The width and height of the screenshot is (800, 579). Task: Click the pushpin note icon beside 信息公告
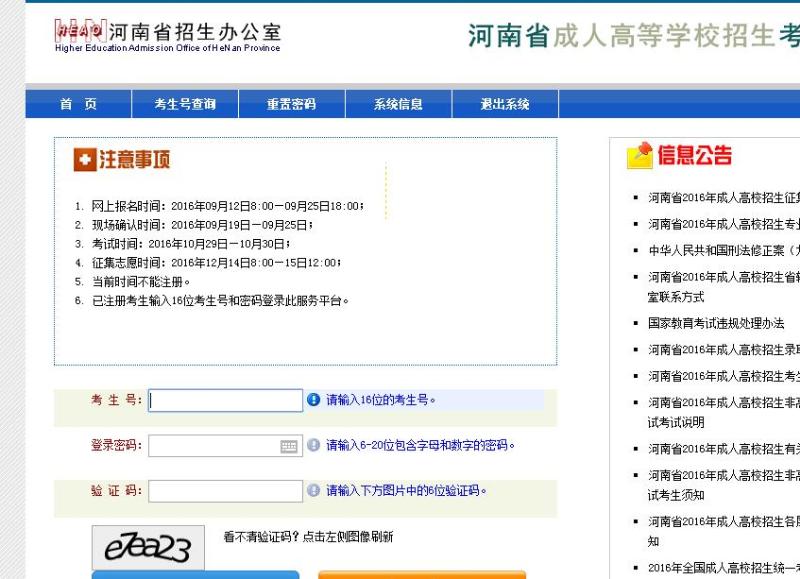pos(640,155)
